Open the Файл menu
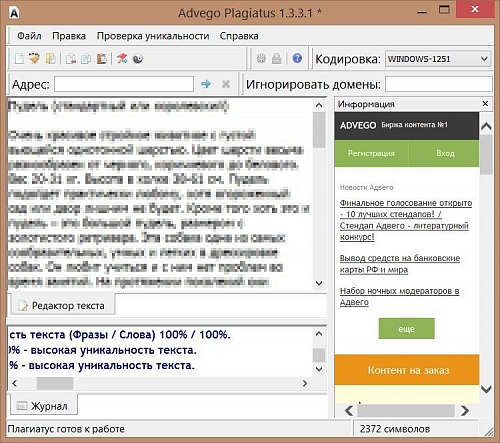Screen dimensions: 500x443 pyautogui.click(x=29, y=36)
